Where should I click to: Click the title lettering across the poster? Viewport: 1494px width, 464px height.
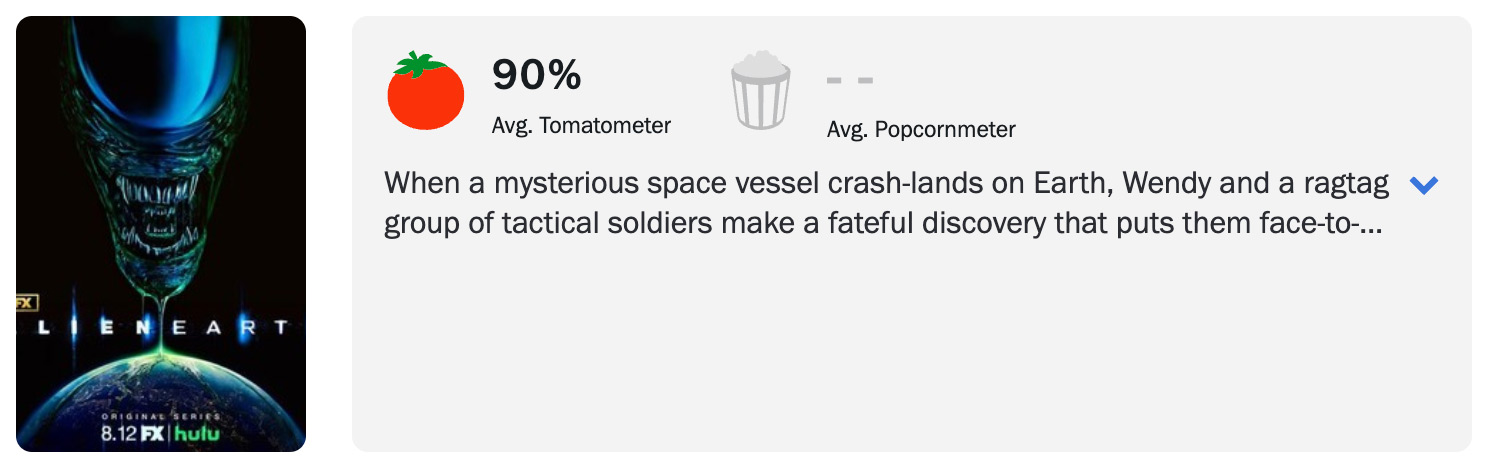(155, 327)
